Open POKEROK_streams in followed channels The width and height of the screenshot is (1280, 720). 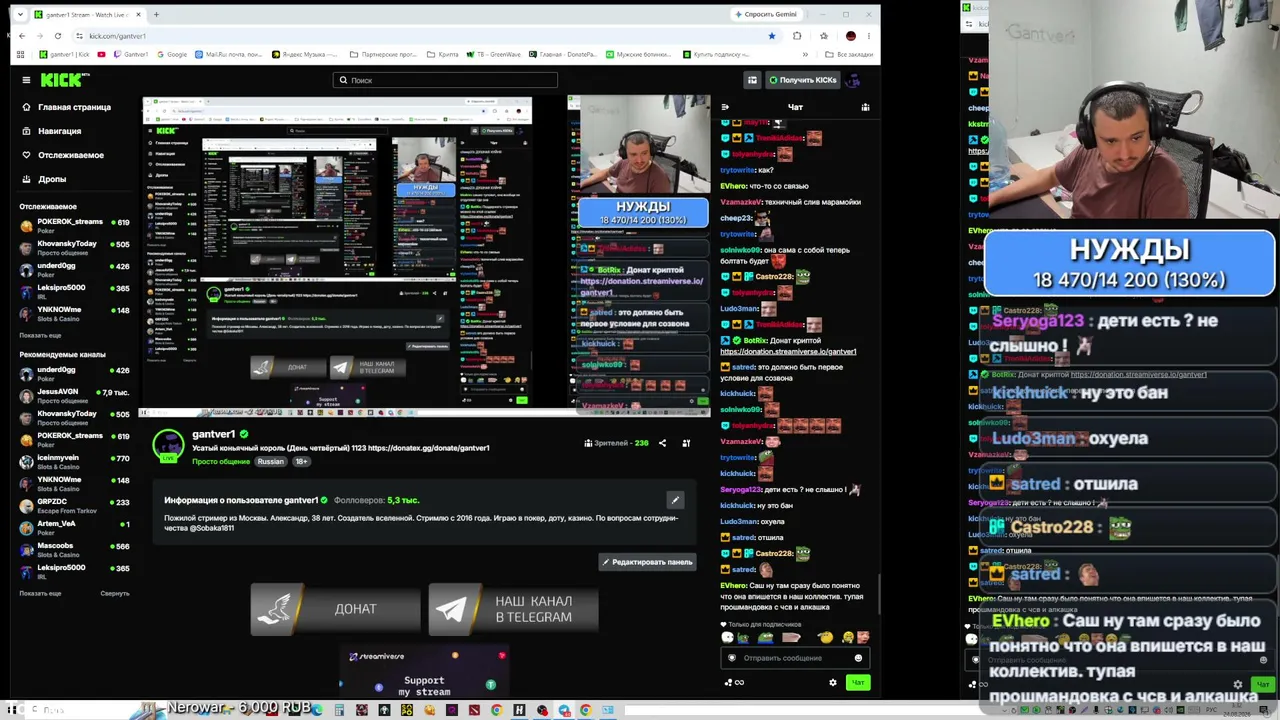(74, 225)
